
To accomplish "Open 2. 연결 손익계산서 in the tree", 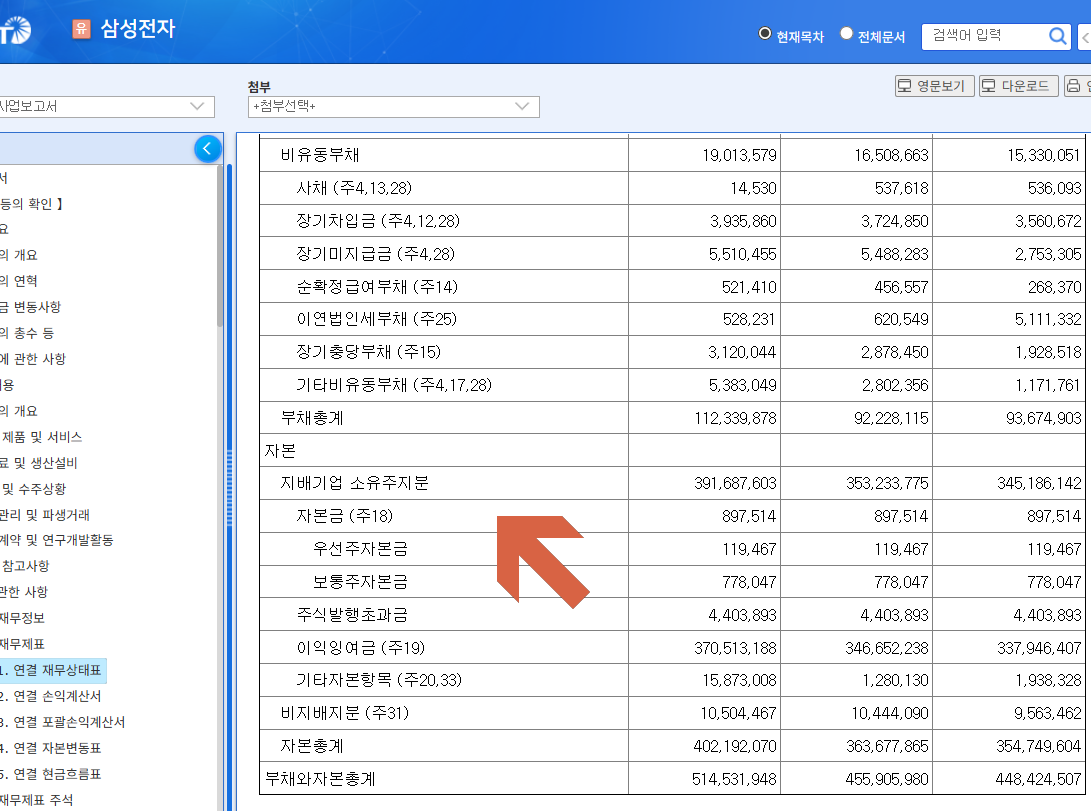I will (x=51, y=696).
